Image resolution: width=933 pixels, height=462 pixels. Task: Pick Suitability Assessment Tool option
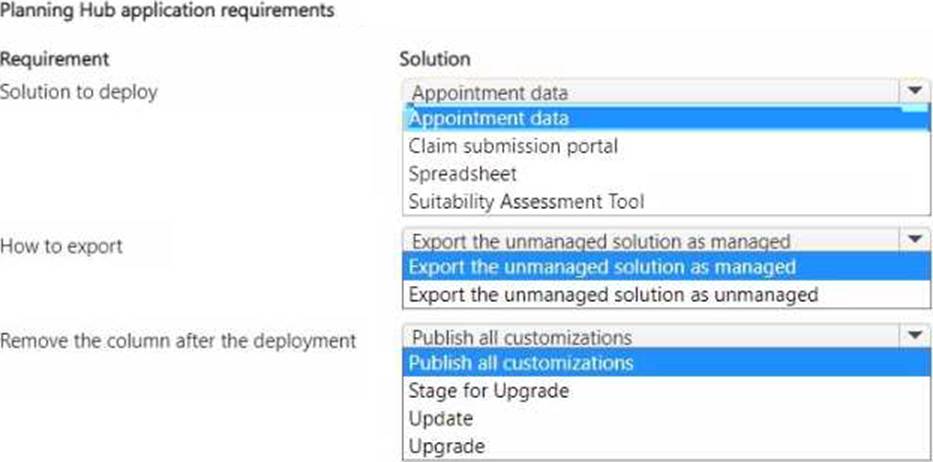point(526,201)
